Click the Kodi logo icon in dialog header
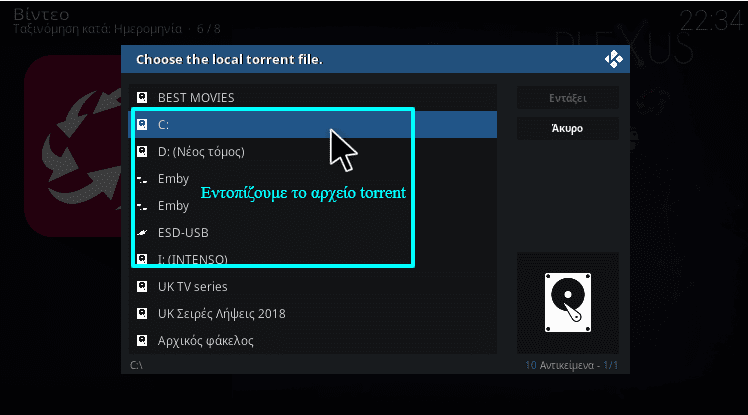Screen dimensions: 748x415 click(613, 59)
